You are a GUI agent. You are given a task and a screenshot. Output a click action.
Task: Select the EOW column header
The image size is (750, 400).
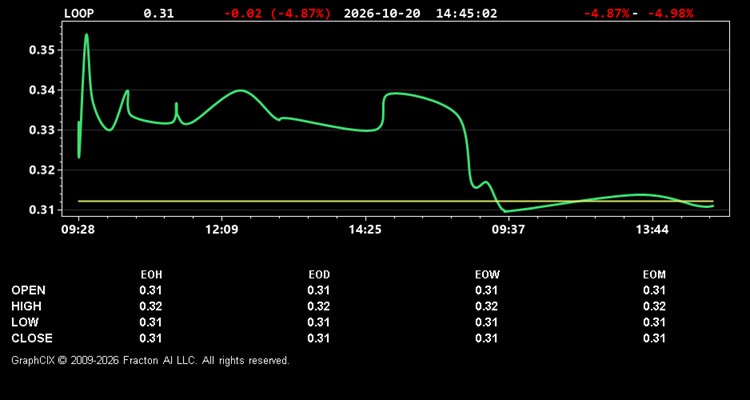[x=487, y=275]
